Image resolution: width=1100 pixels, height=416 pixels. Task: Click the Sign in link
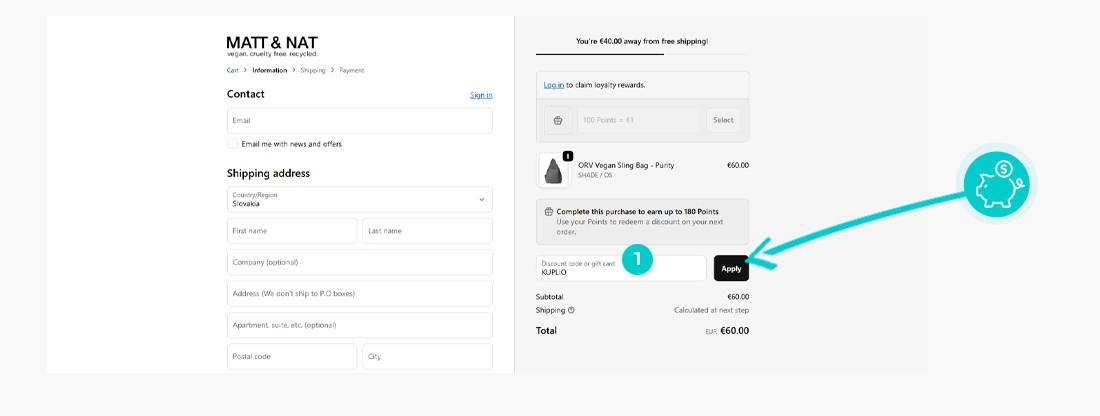point(481,95)
